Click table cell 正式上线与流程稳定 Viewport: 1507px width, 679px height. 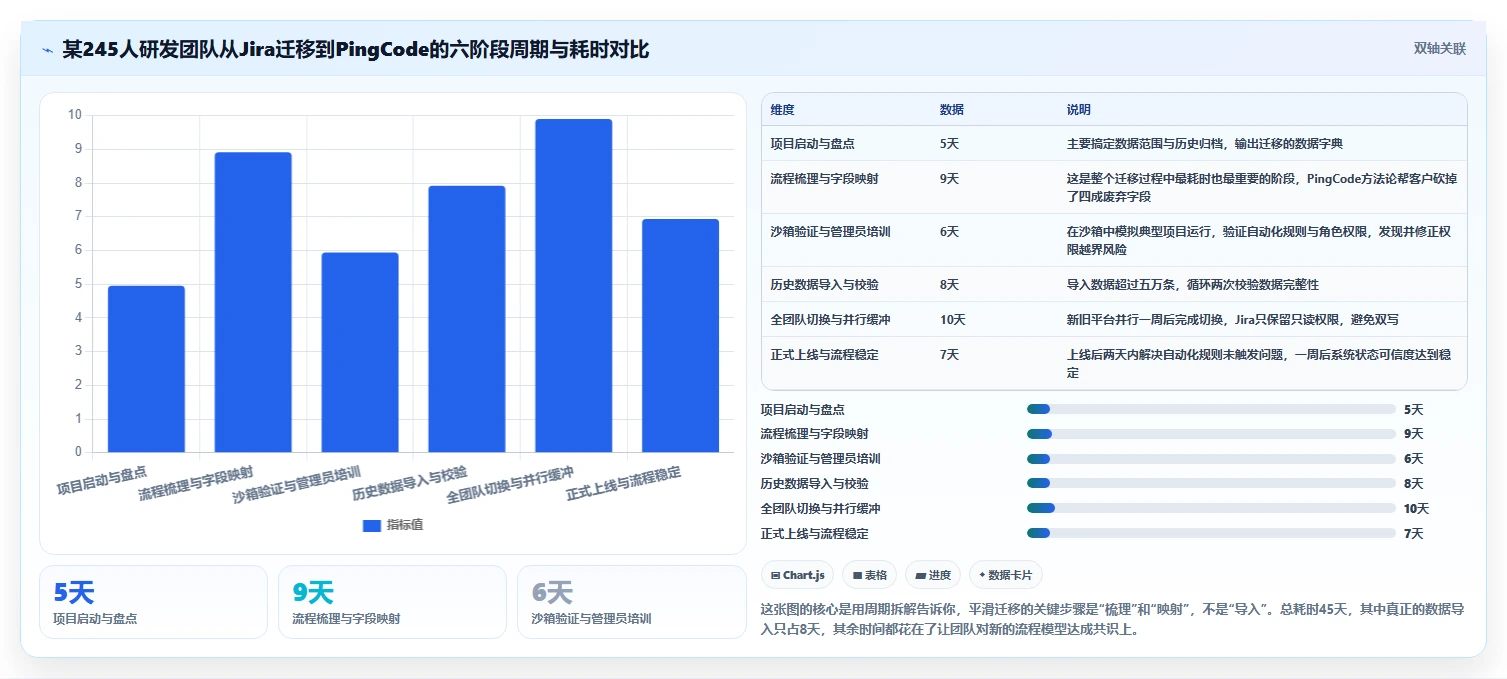pos(824,355)
